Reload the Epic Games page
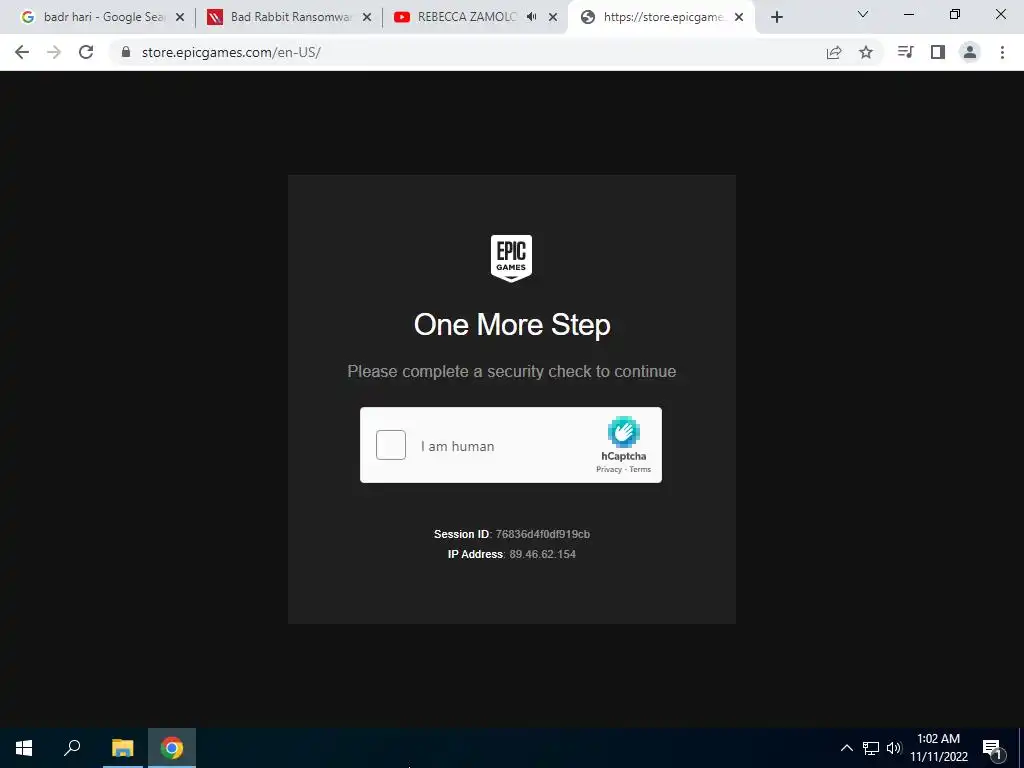 click(86, 52)
